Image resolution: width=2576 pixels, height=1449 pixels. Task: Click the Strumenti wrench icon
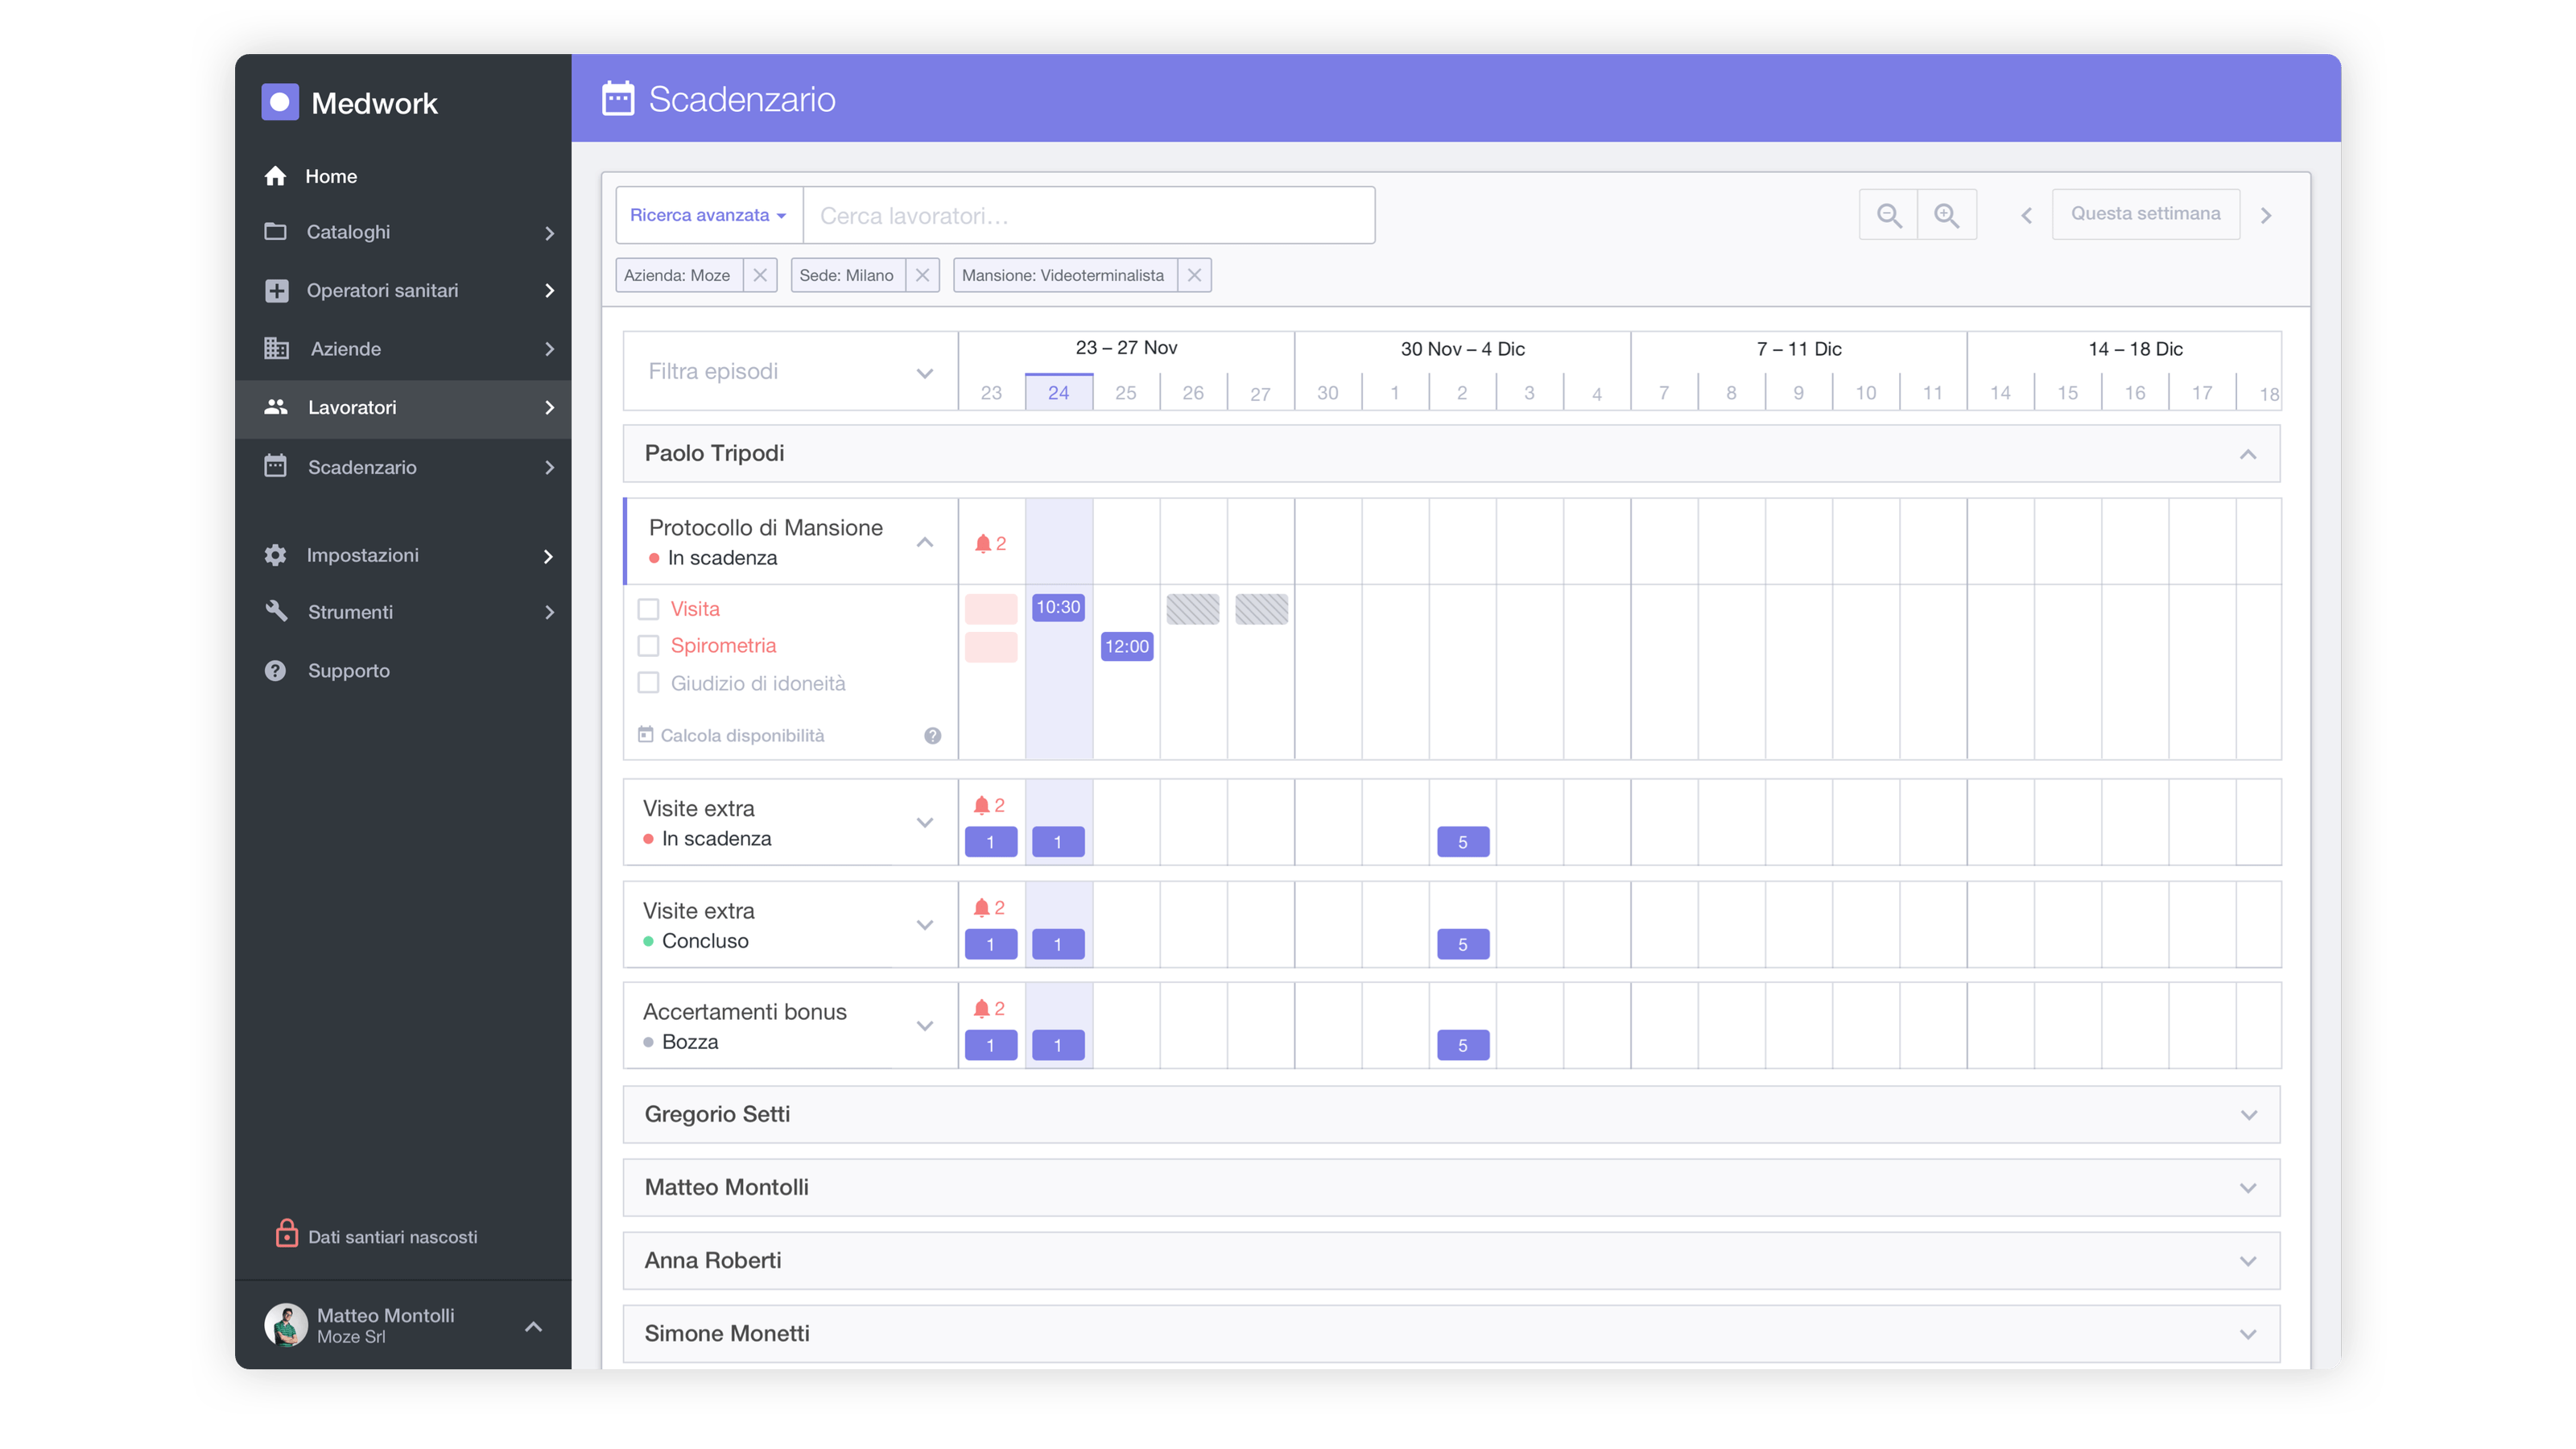pos(276,611)
